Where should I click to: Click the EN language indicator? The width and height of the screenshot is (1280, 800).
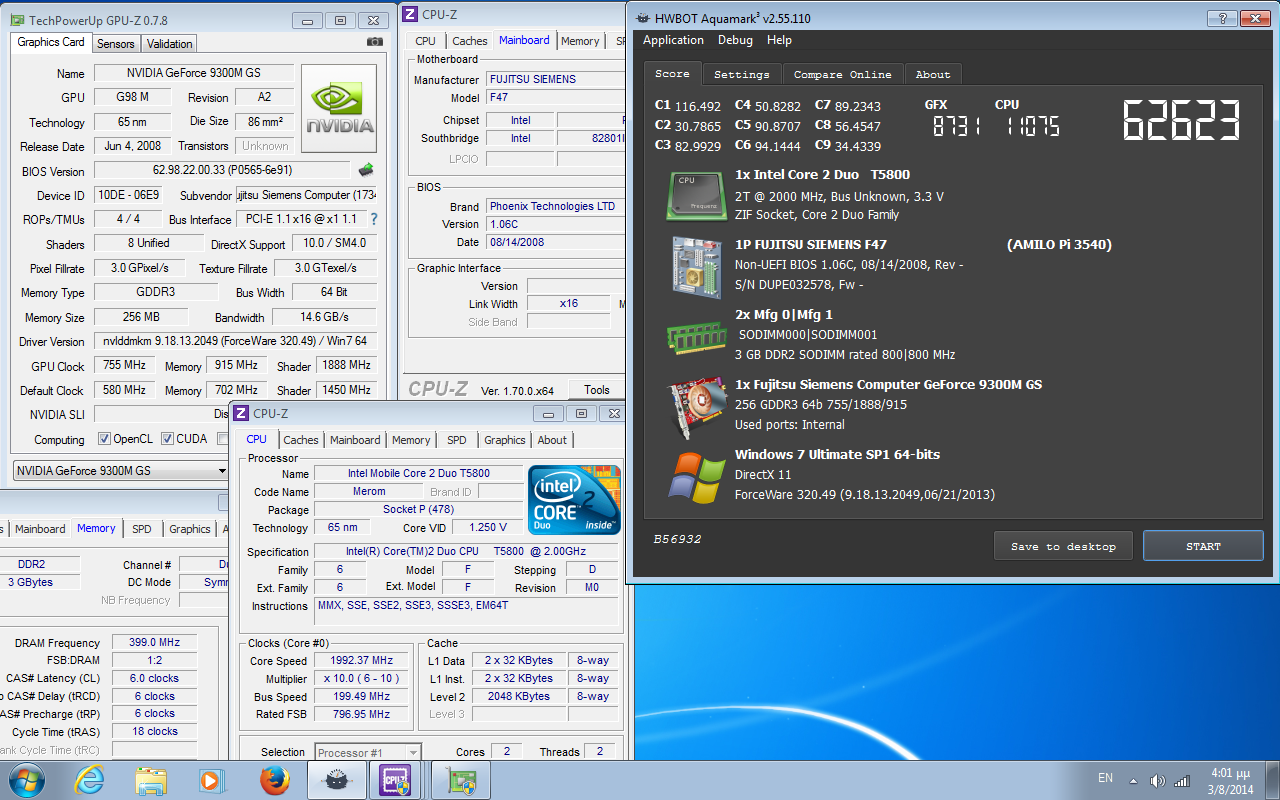click(1105, 778)
